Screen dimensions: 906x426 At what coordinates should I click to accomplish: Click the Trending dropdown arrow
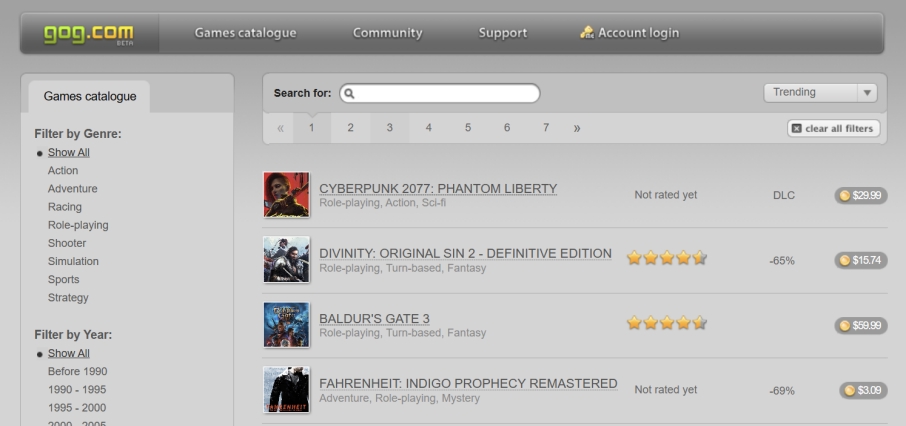[867, 92]
